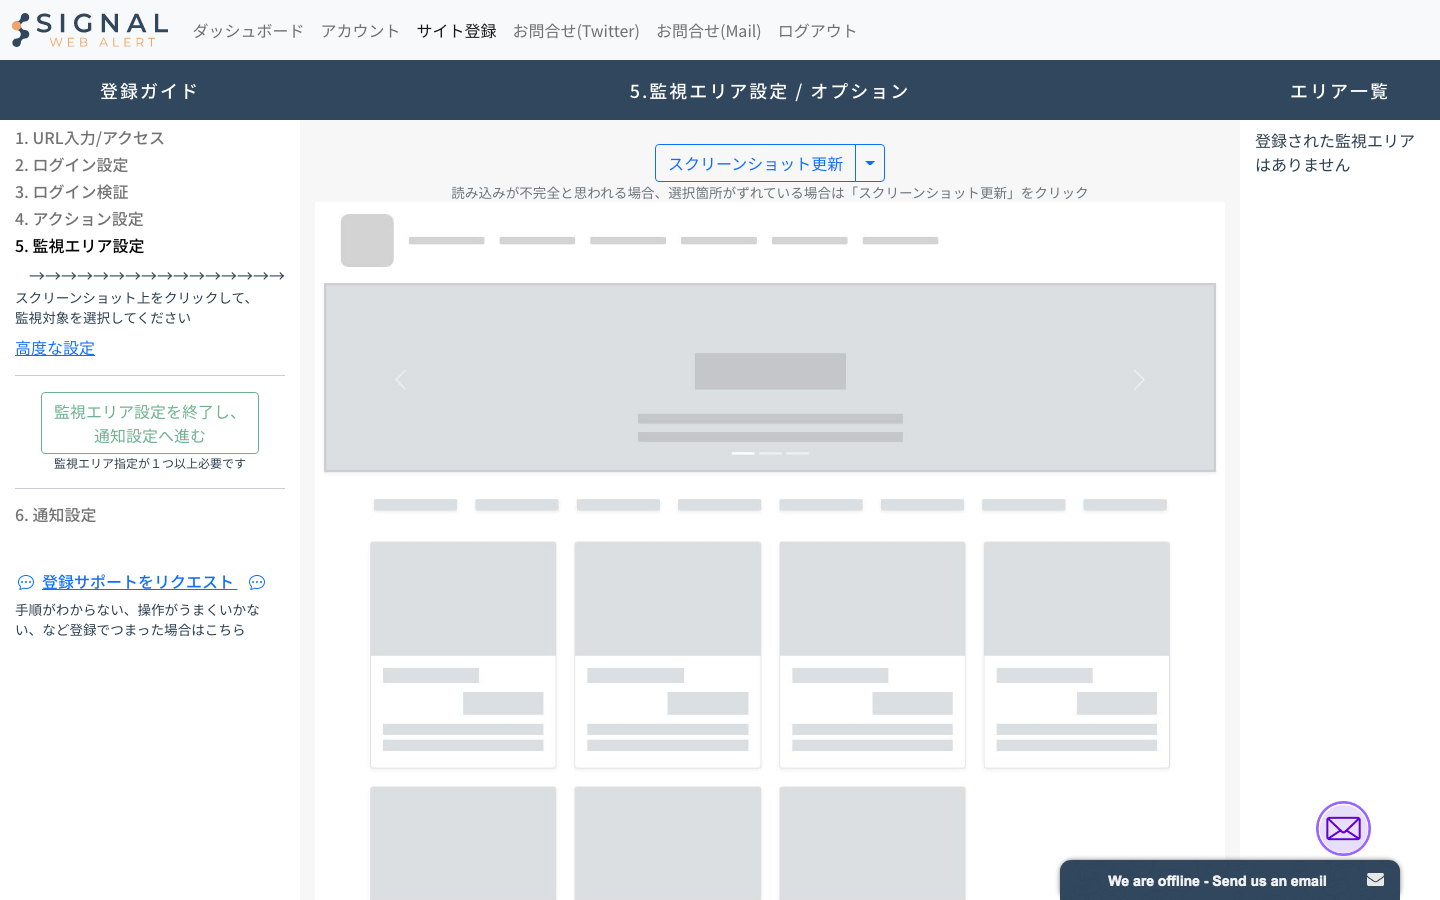Open アカウント in the top menu
This screenshot has height=900, width=1440.
pos(360,31)
